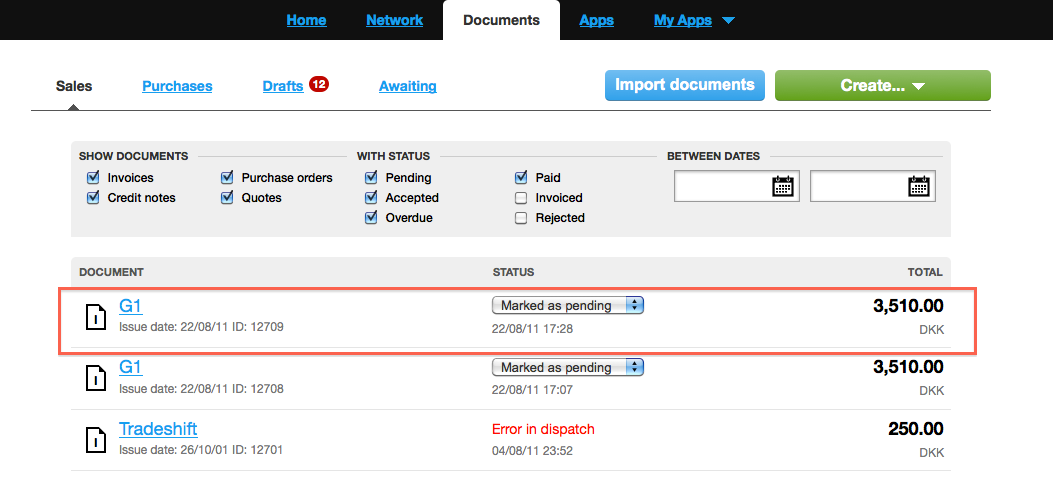
Task: Check the Invoiced status filter
Action: click(x=521, y=198)
